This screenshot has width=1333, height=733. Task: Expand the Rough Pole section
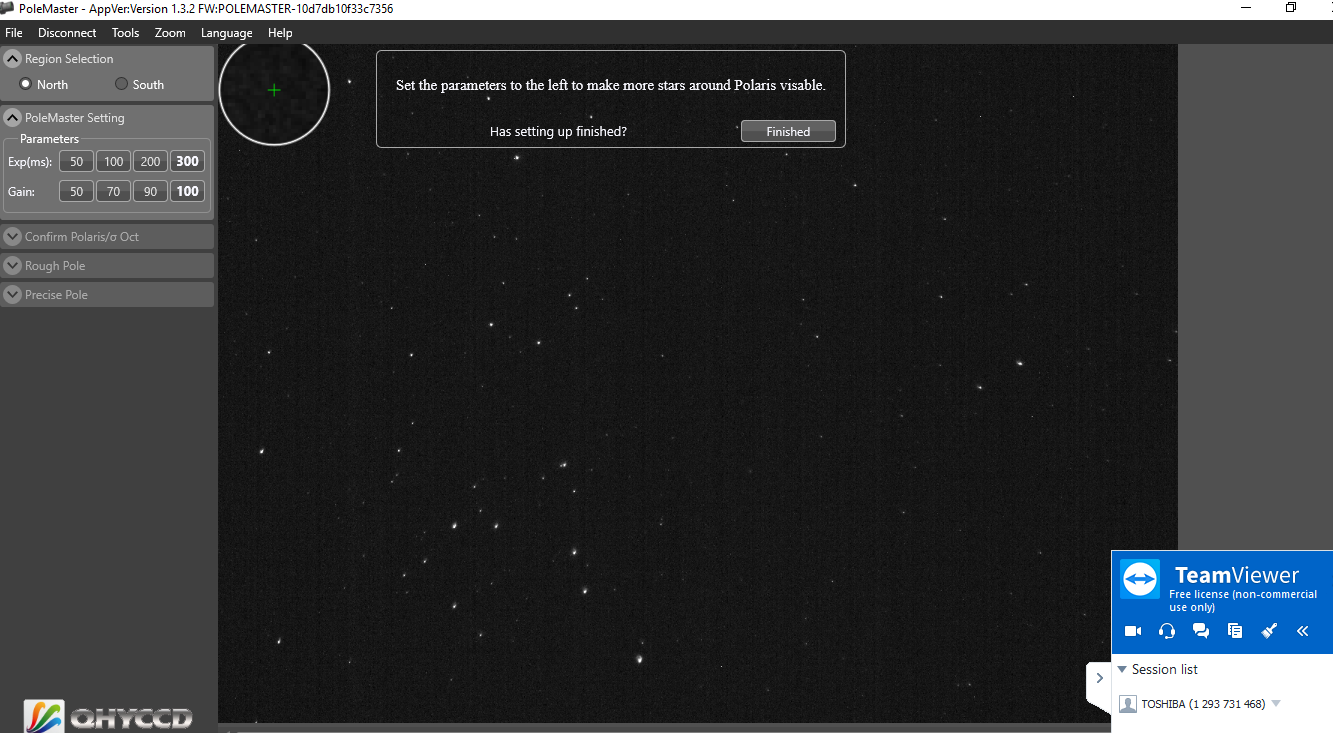13,265
